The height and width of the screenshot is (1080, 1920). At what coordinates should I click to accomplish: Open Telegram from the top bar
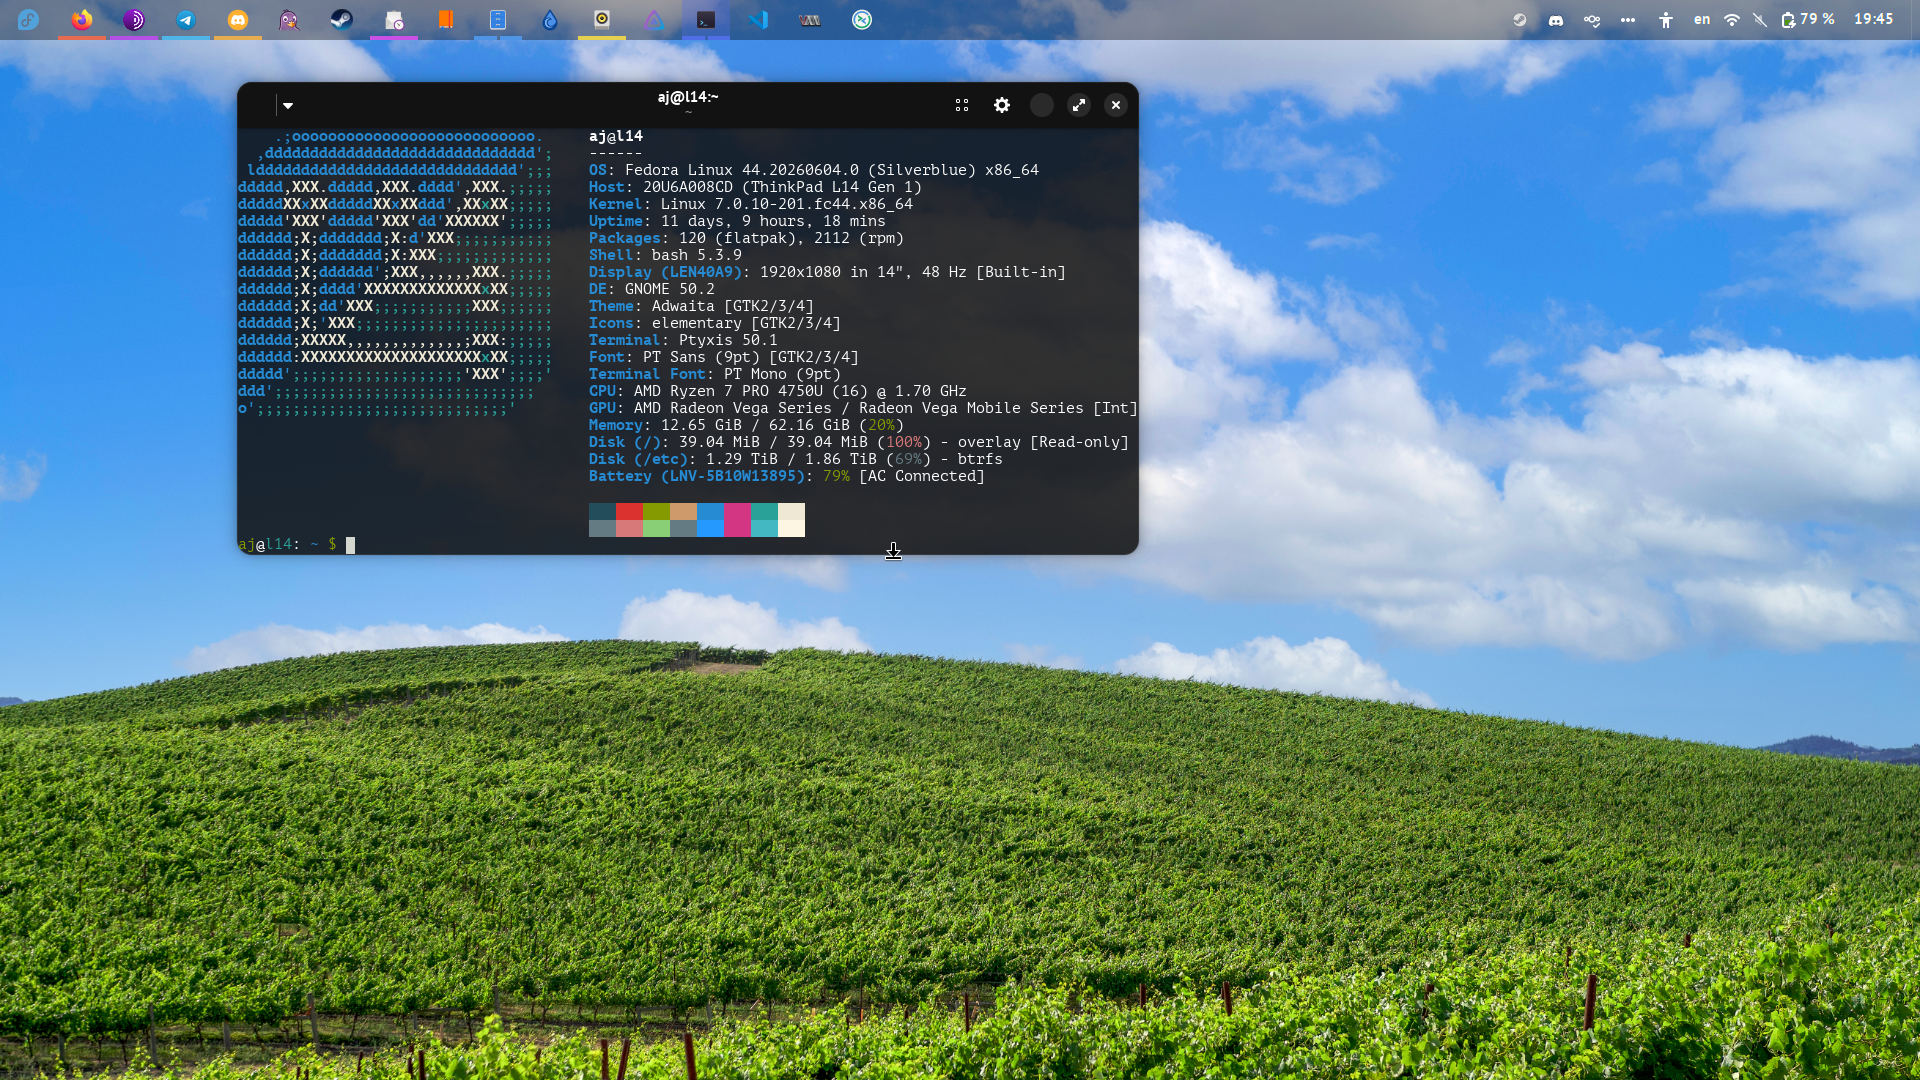[x=186, y=20]
